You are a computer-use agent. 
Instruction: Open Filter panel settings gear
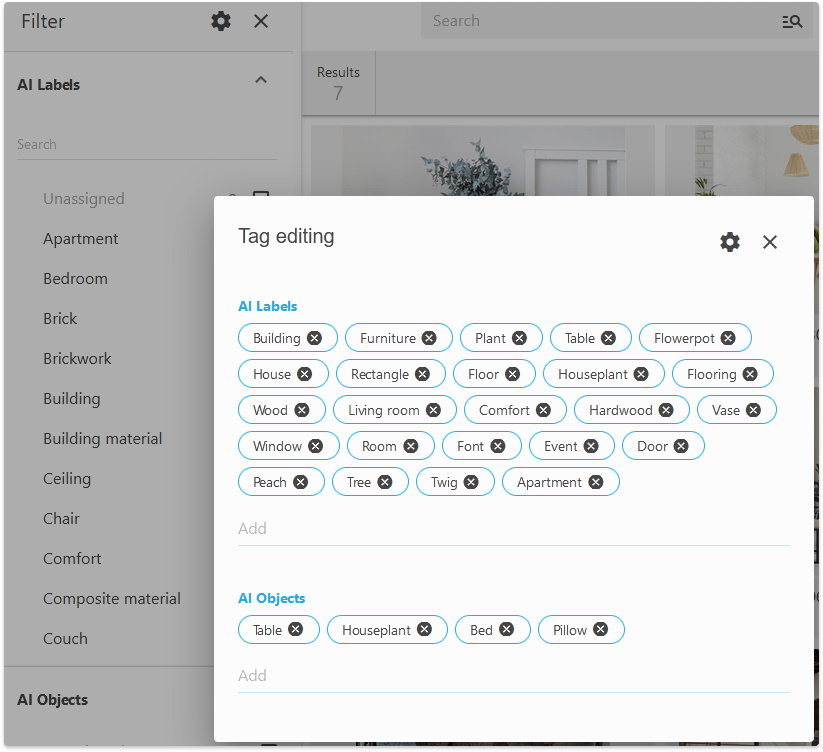coord(221,21)
